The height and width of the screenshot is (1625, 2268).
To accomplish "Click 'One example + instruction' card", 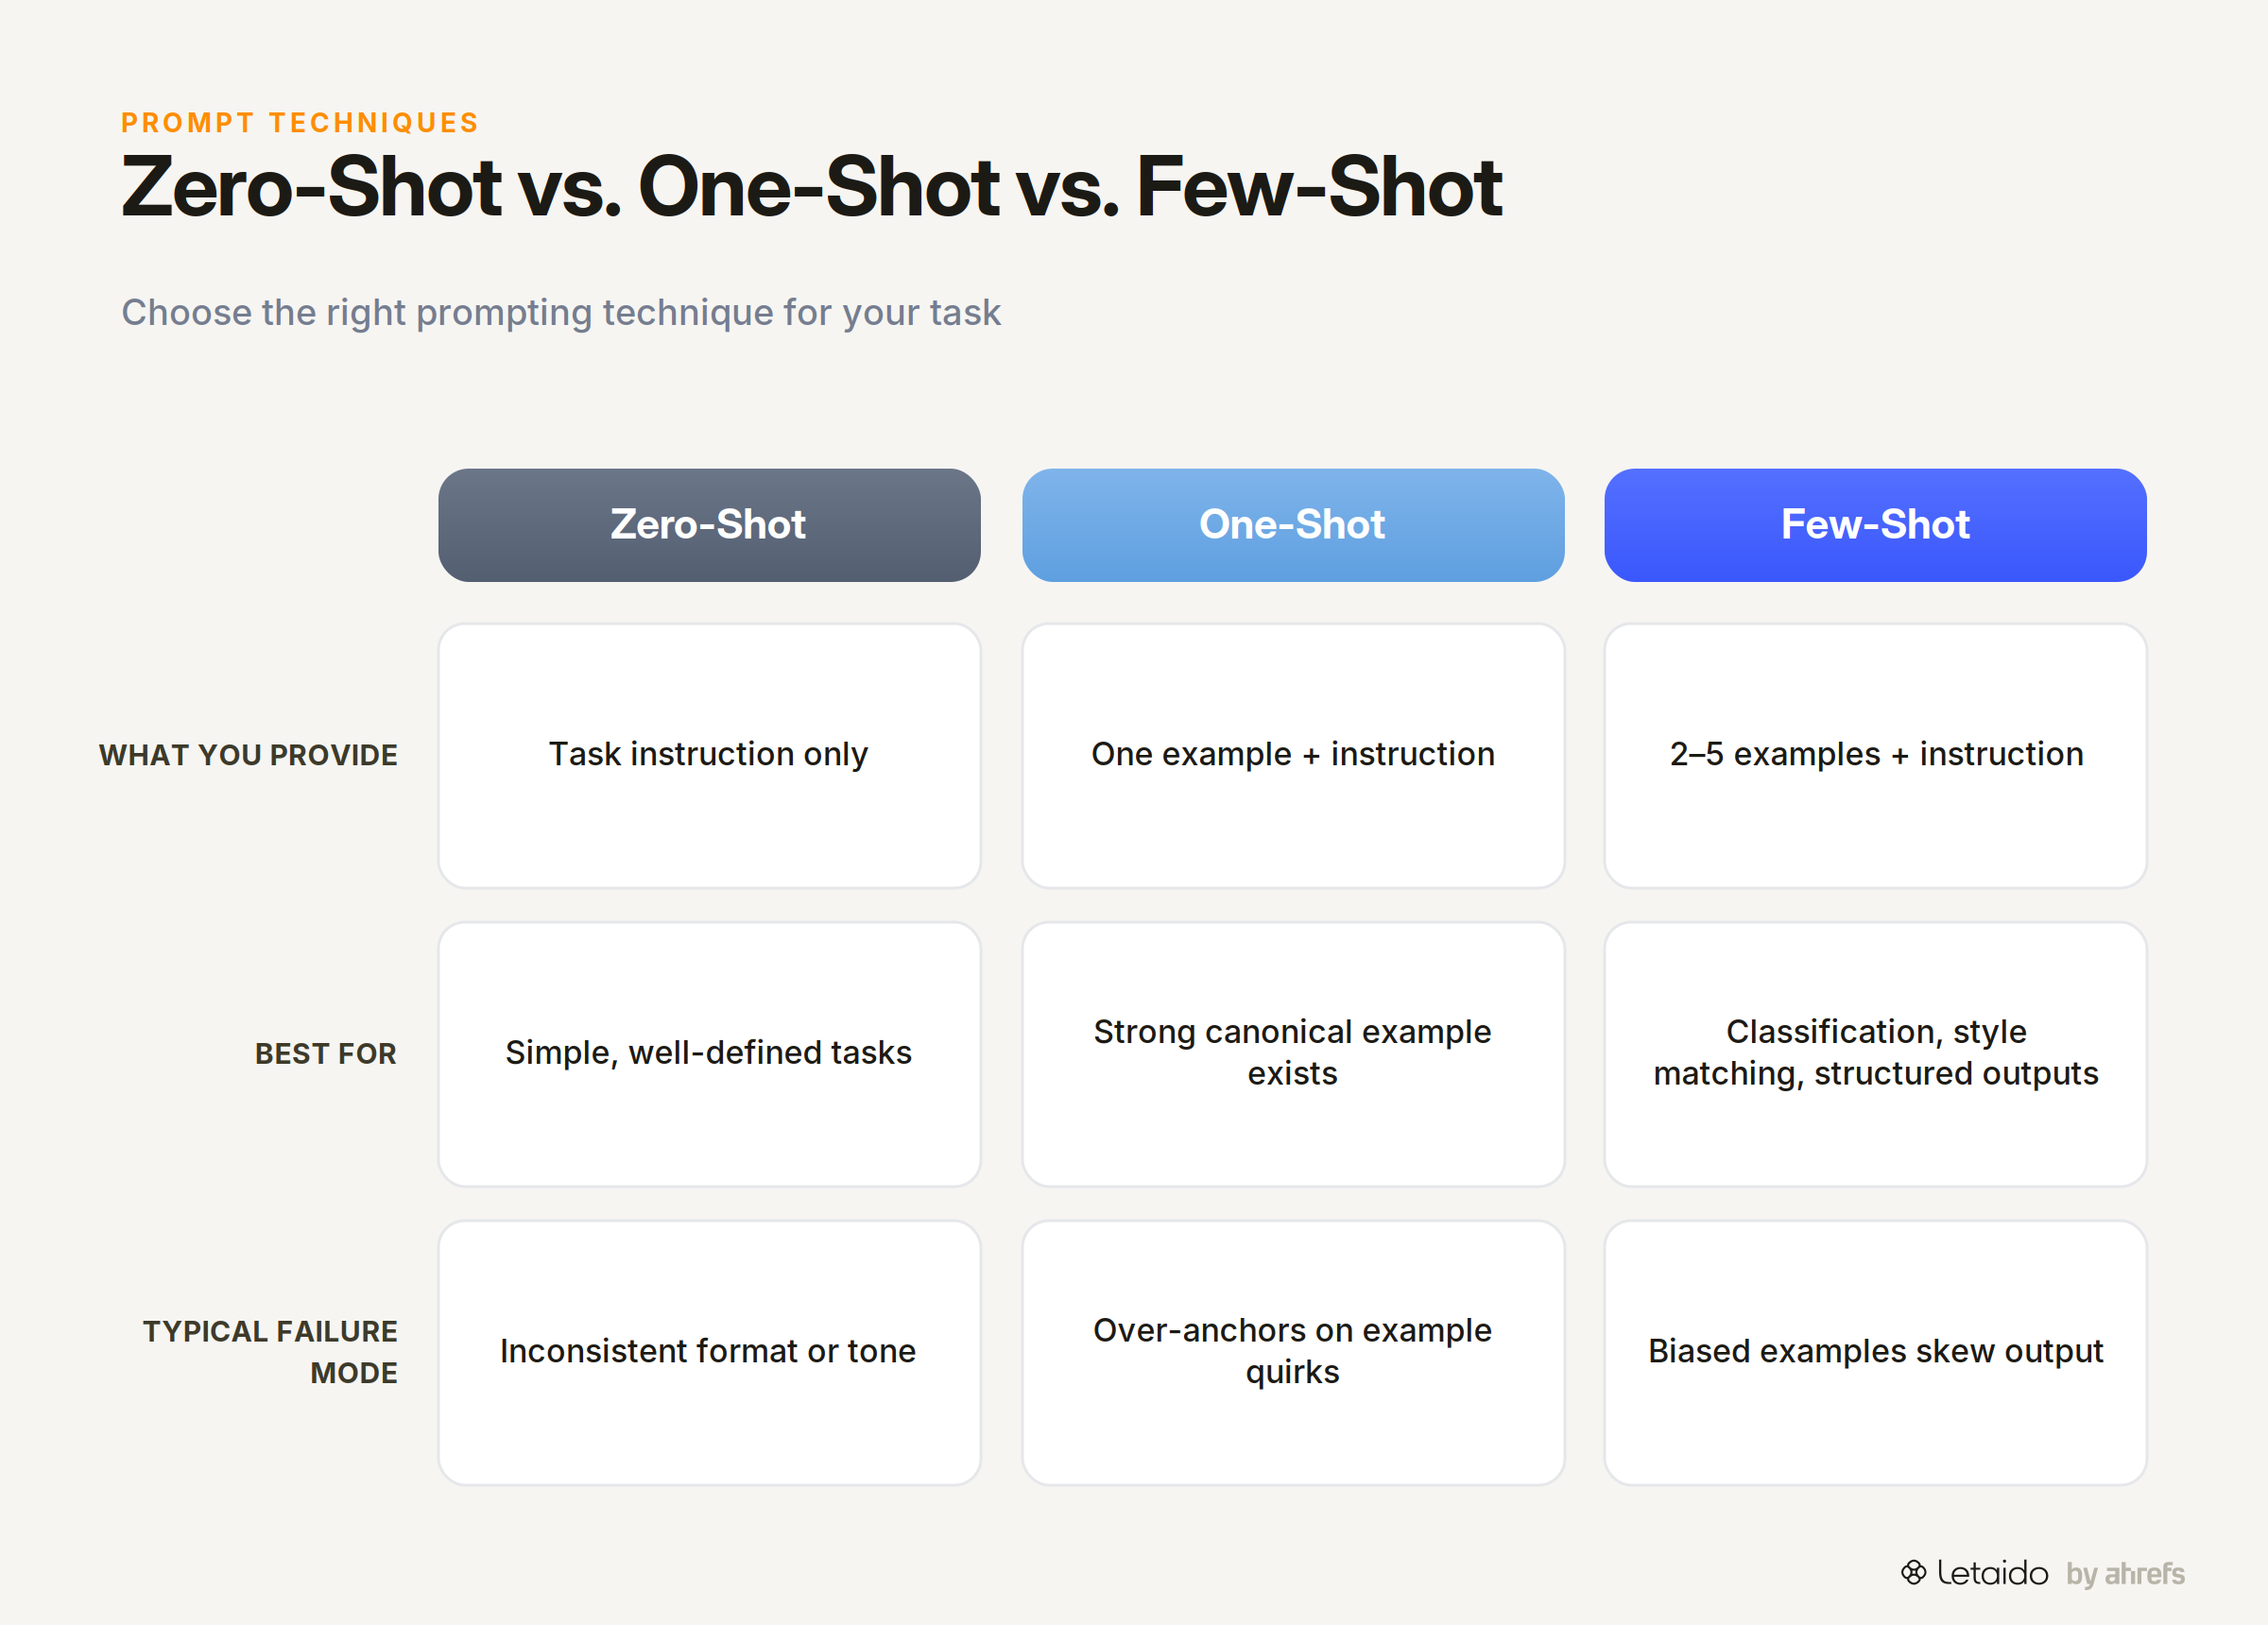I will pyautogui.click(x=1293, y=755).
